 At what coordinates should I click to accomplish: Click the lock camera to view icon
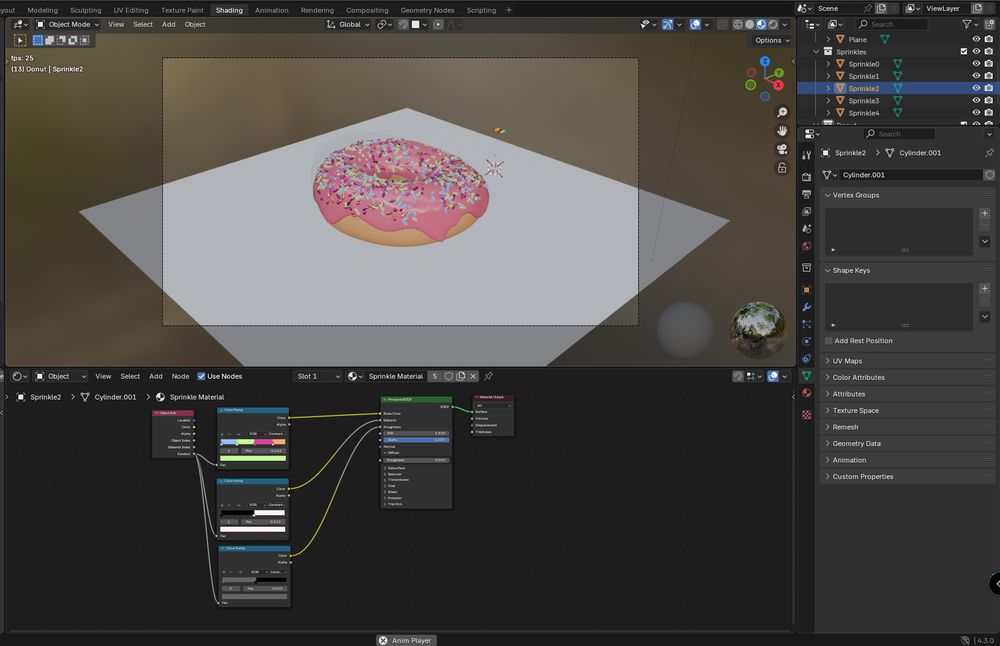pos(782,168)
